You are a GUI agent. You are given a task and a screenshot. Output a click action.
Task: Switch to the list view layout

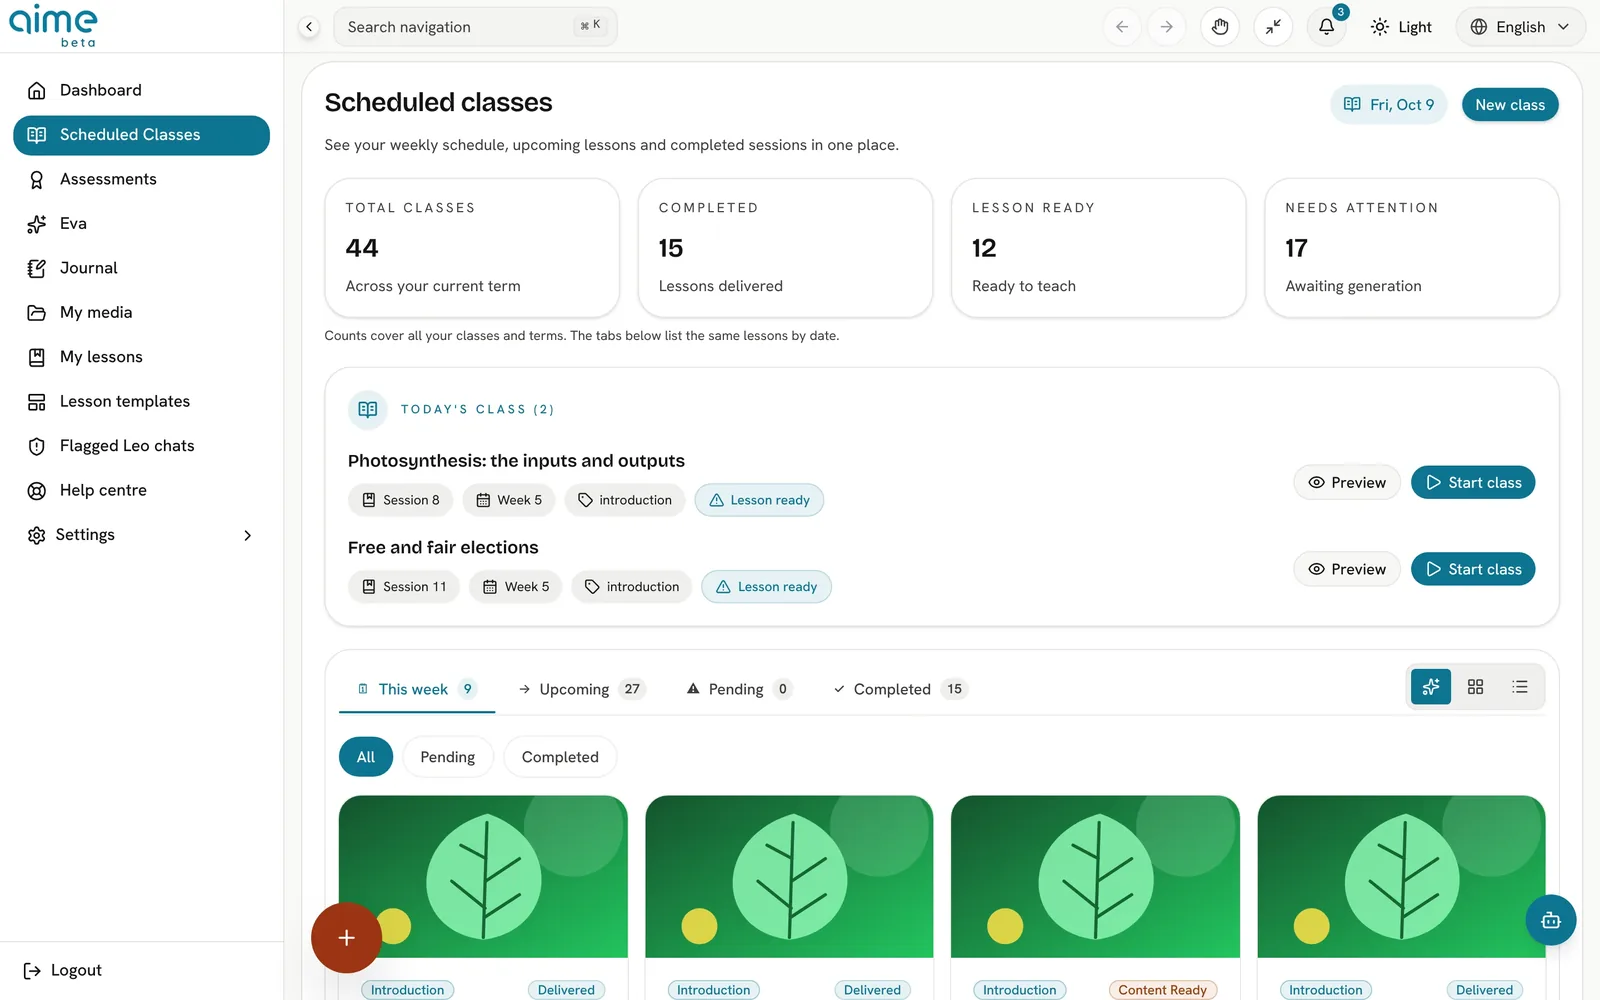(x=1520, y=687)
